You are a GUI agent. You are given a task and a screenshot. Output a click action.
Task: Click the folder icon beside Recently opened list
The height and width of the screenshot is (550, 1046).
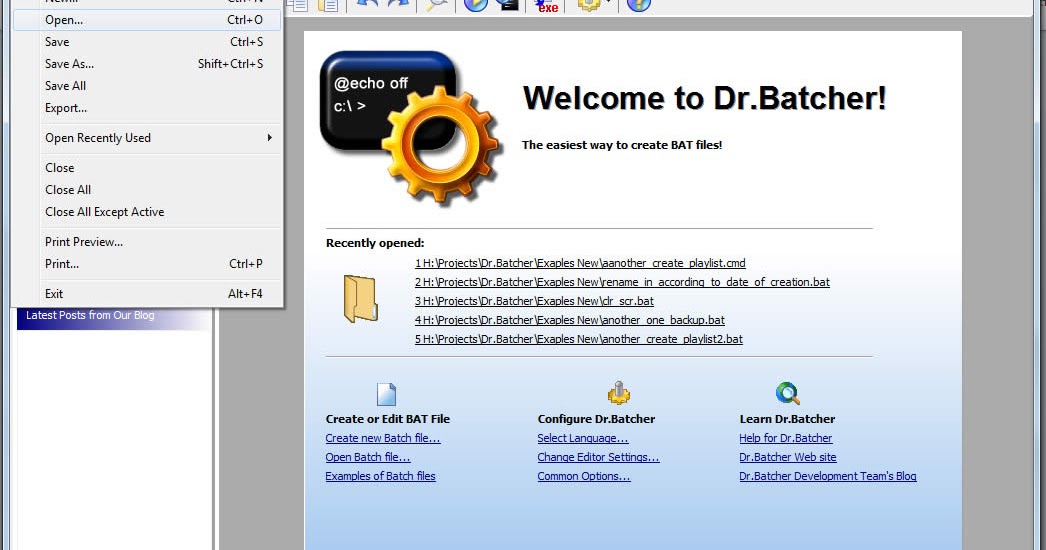[361, 298]
